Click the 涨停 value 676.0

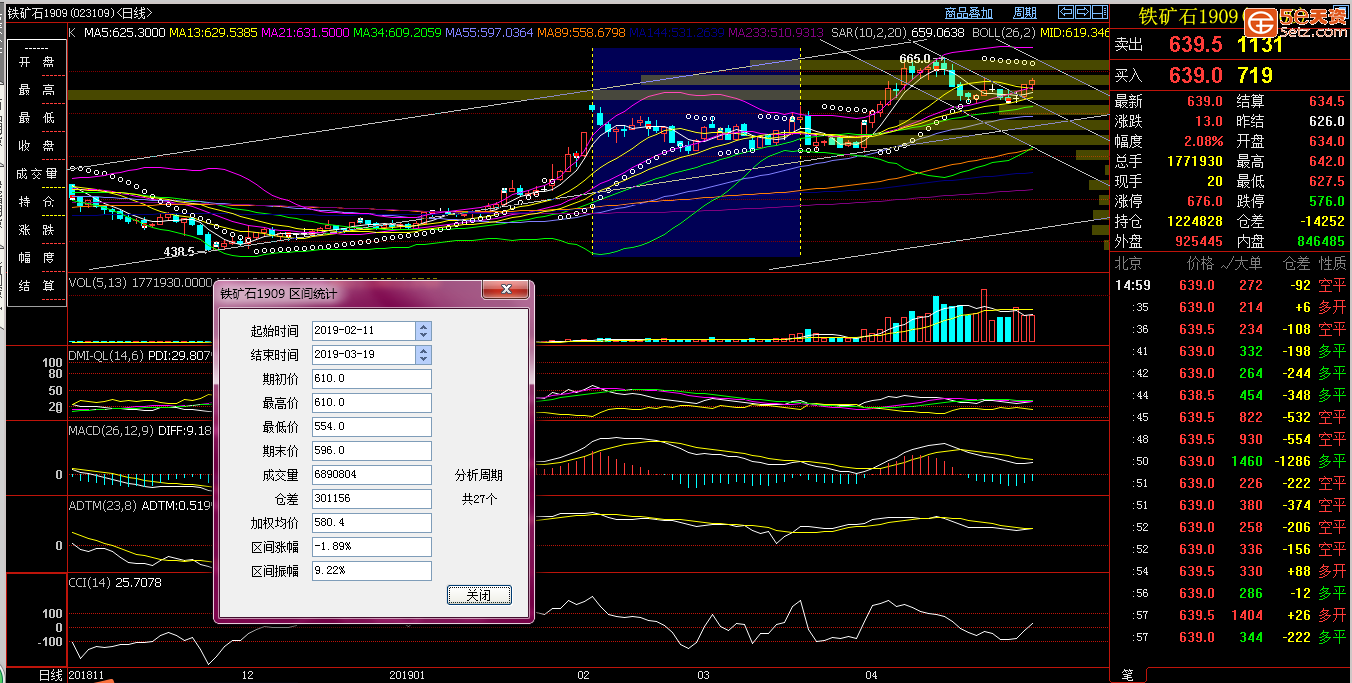(1205, 201)
